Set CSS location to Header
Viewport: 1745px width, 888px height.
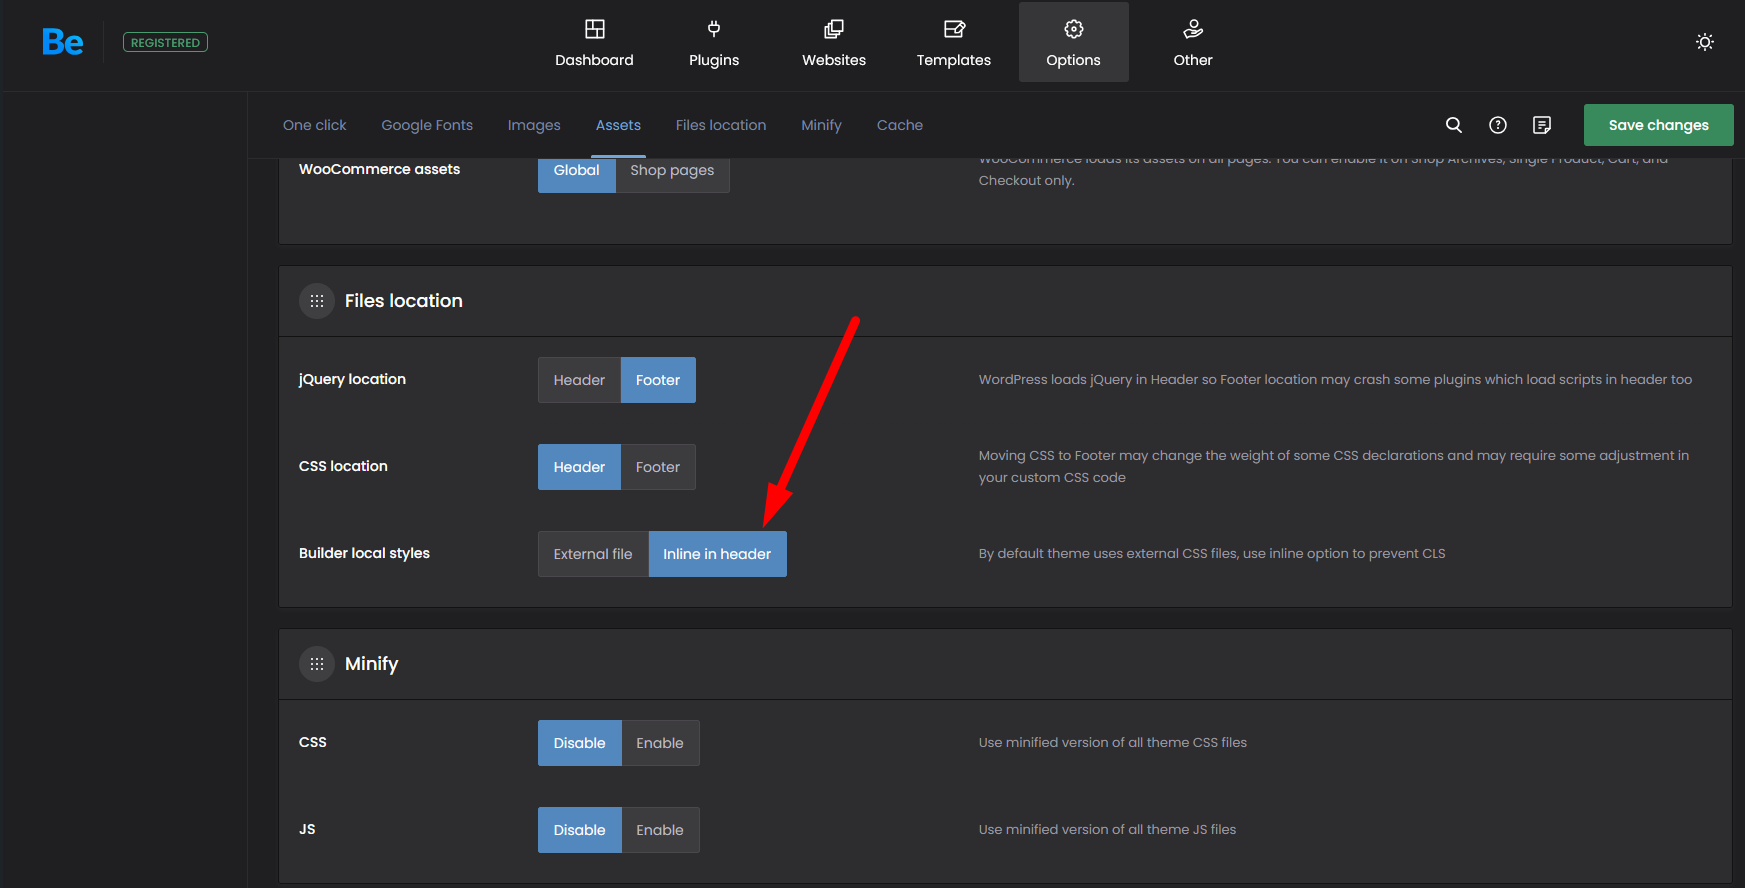coord(579,467)
